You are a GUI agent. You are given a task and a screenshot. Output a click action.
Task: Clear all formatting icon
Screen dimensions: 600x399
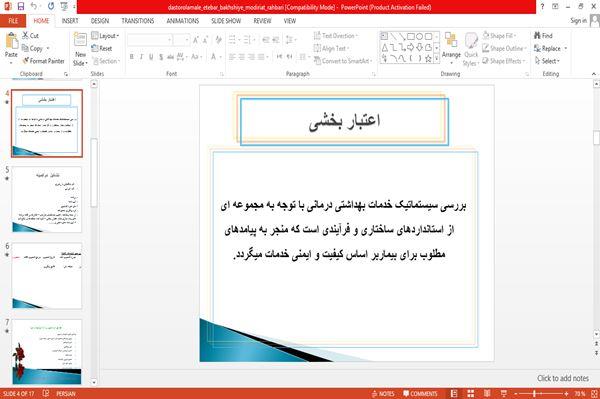218,40
